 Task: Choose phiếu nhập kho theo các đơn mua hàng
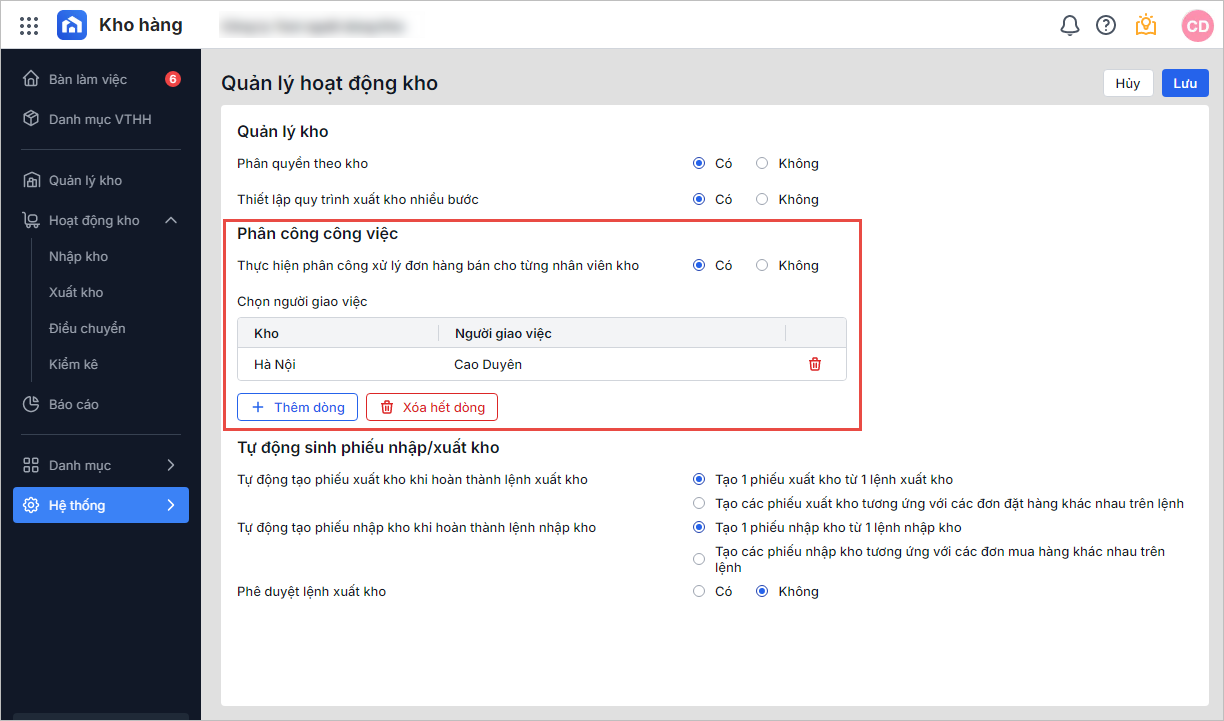699,558
